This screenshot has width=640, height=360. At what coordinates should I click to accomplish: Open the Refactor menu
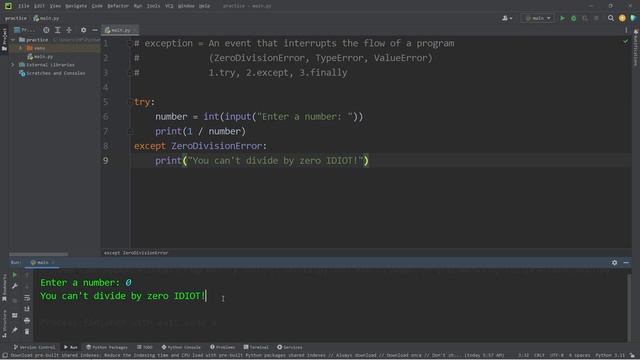118,6
